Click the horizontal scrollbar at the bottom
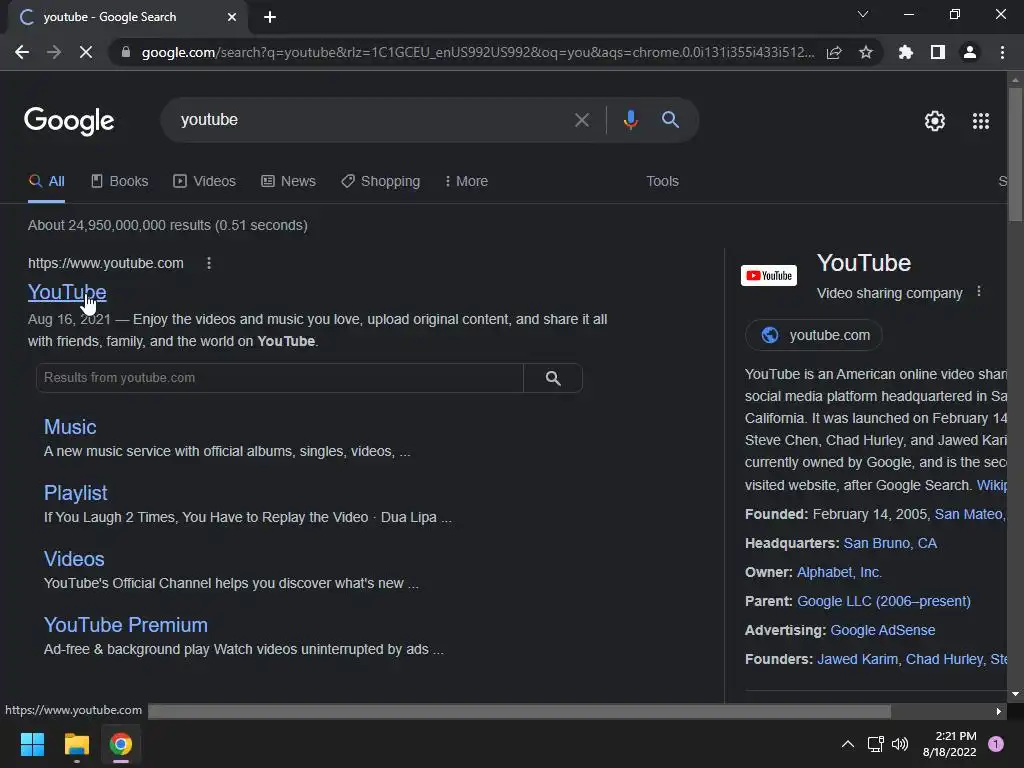This screenshot has width=1024, height=768. [x=519, y=711]
